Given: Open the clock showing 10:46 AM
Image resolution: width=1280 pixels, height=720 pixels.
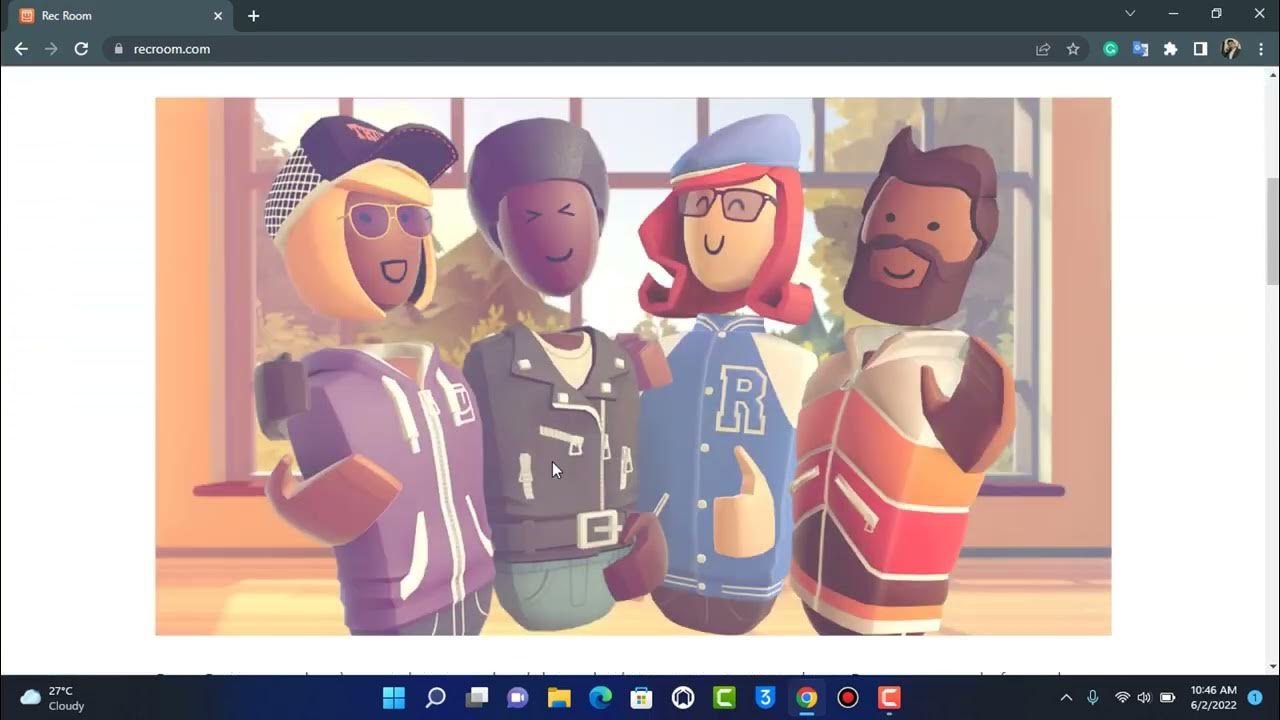Looking at the screenshot, I should point(1213,697).
